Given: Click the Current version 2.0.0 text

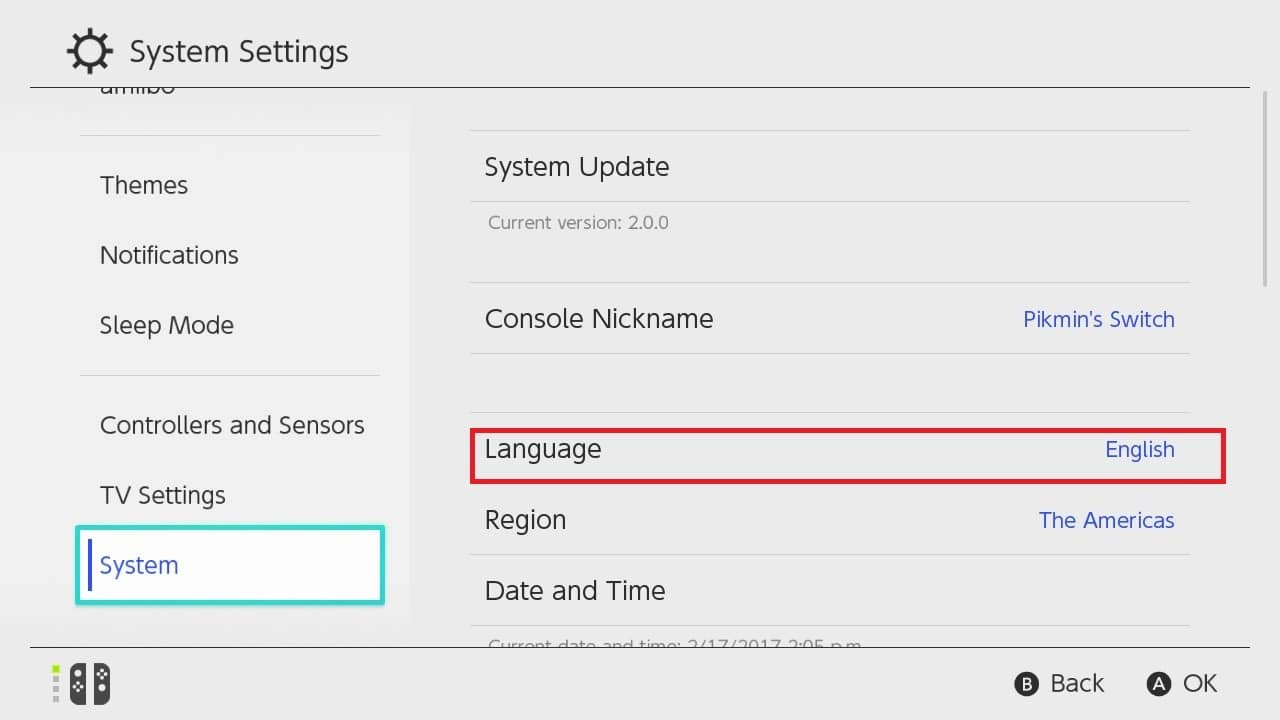Looking at the screenshot, I should (x=576, y=222).
